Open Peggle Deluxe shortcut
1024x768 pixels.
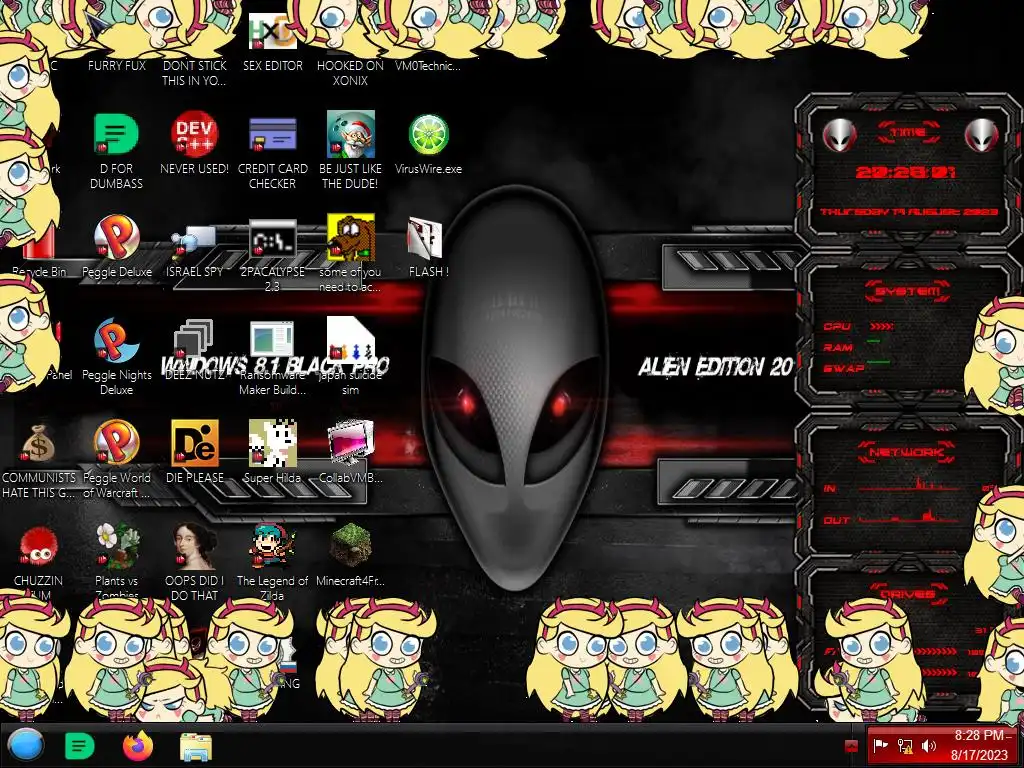[x=116, y=238]
